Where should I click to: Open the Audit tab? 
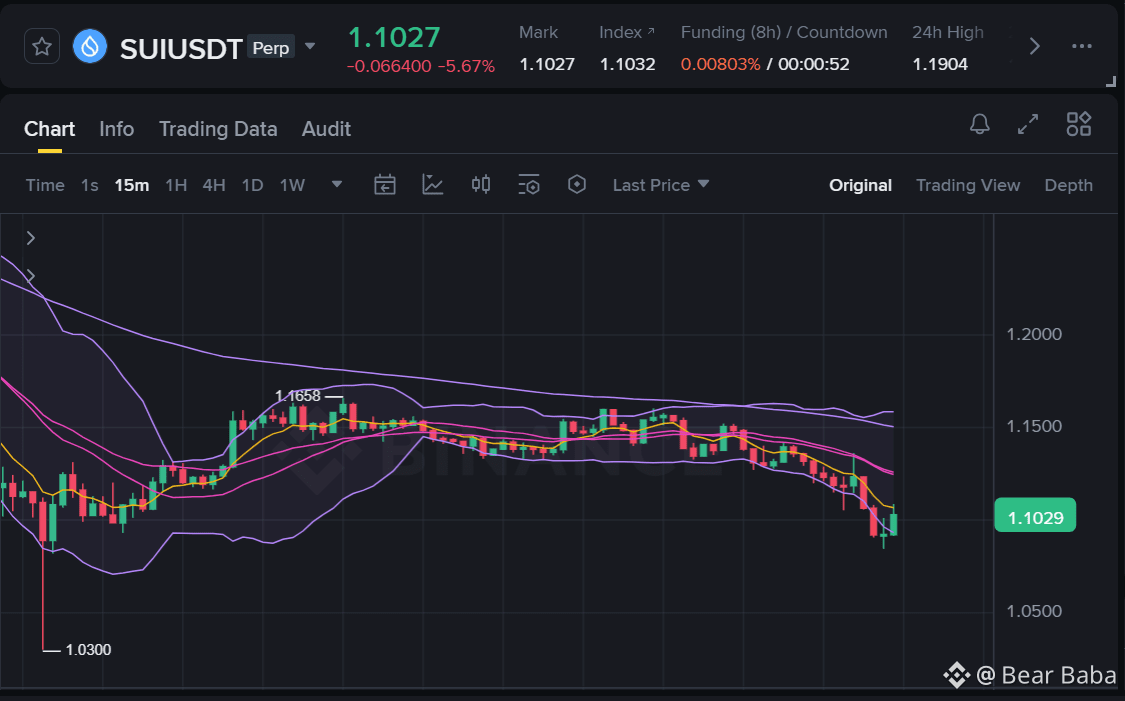click(326, 129)
